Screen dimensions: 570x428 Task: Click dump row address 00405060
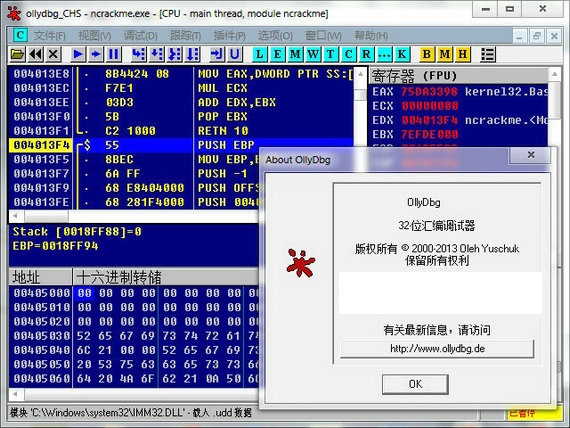pos(41,379)
